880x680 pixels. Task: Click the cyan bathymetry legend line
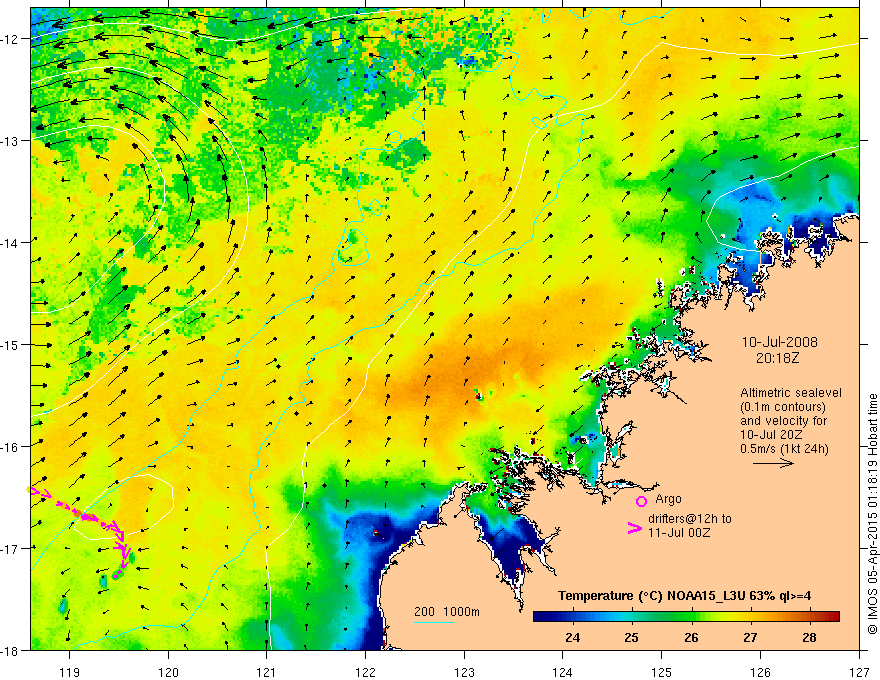[434, 622]
